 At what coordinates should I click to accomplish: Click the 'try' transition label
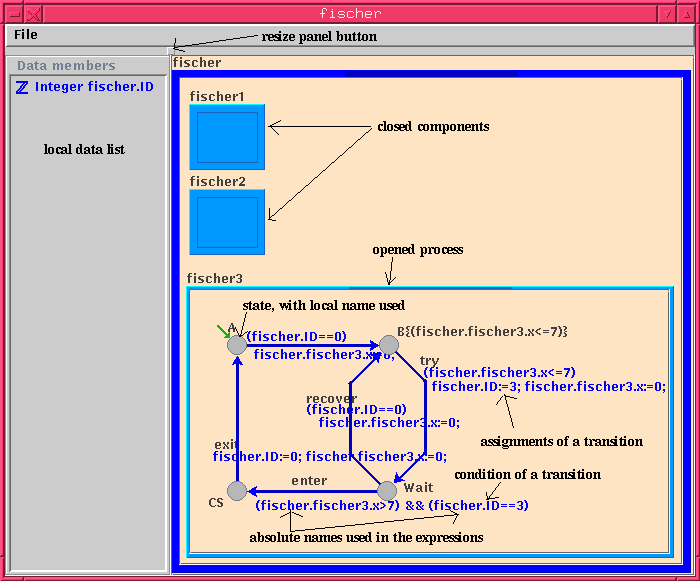(x=429, y=361)
